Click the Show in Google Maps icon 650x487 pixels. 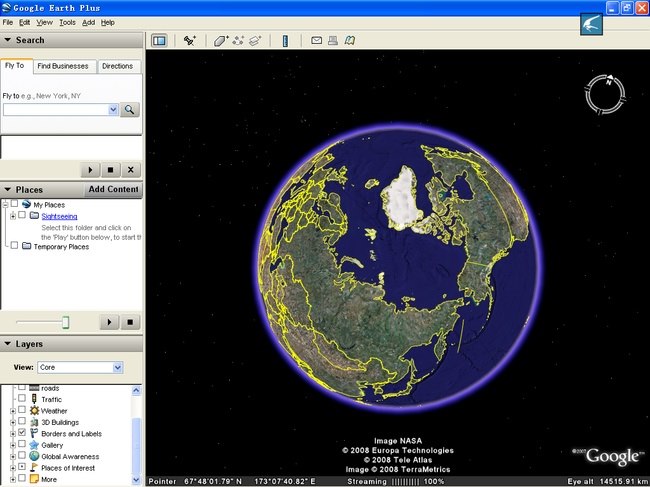point(350,40)
